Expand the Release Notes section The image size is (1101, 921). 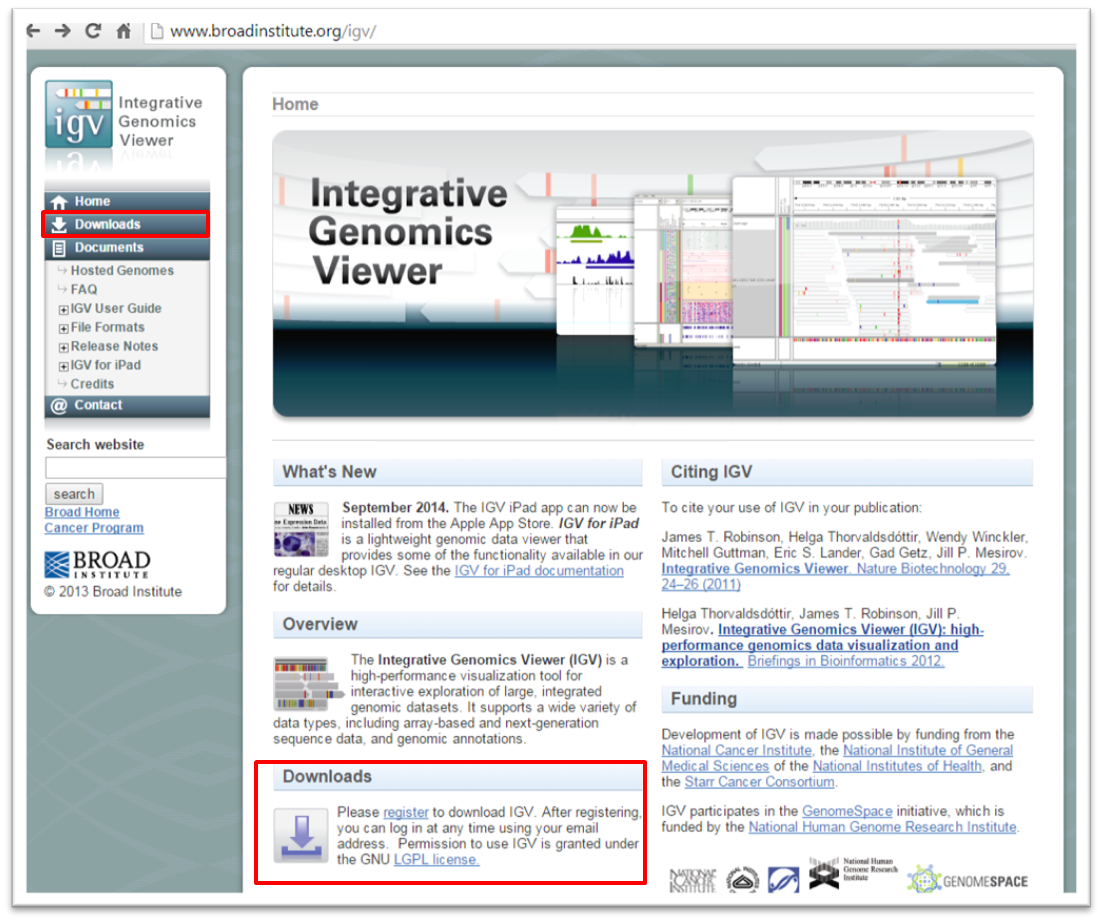tap(63, 348)
